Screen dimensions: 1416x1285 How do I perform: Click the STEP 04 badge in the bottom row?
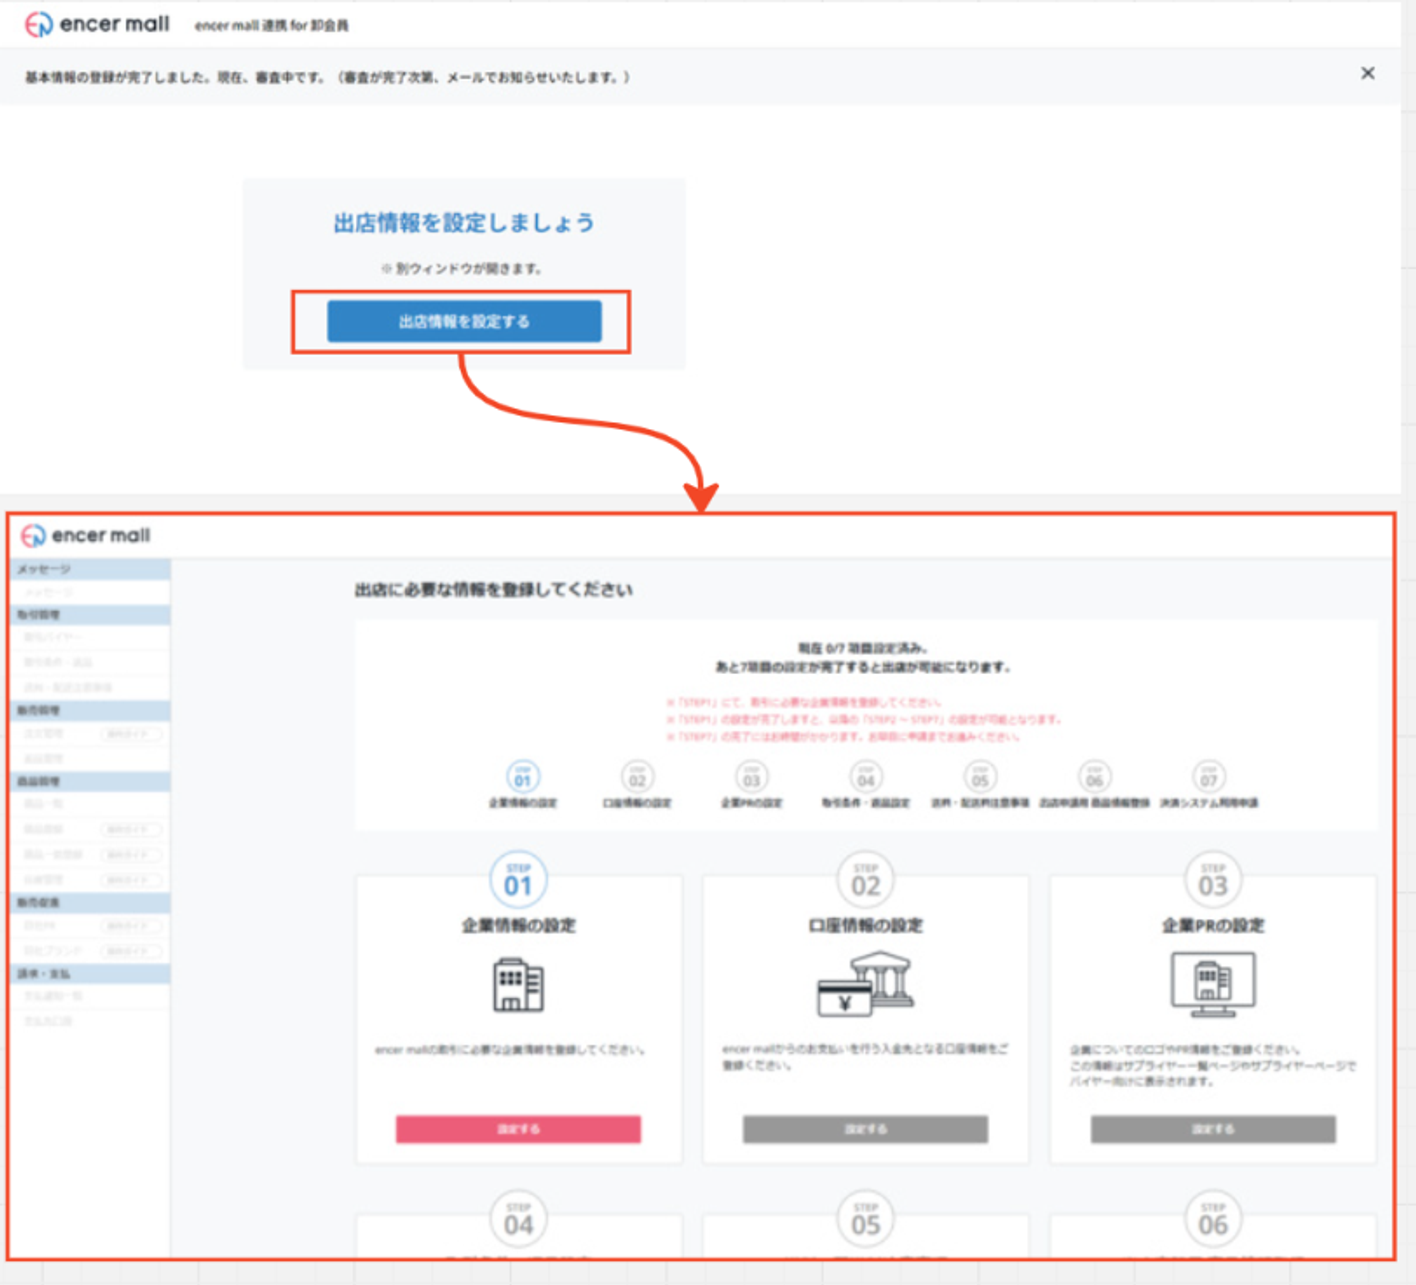[518, 1218]
